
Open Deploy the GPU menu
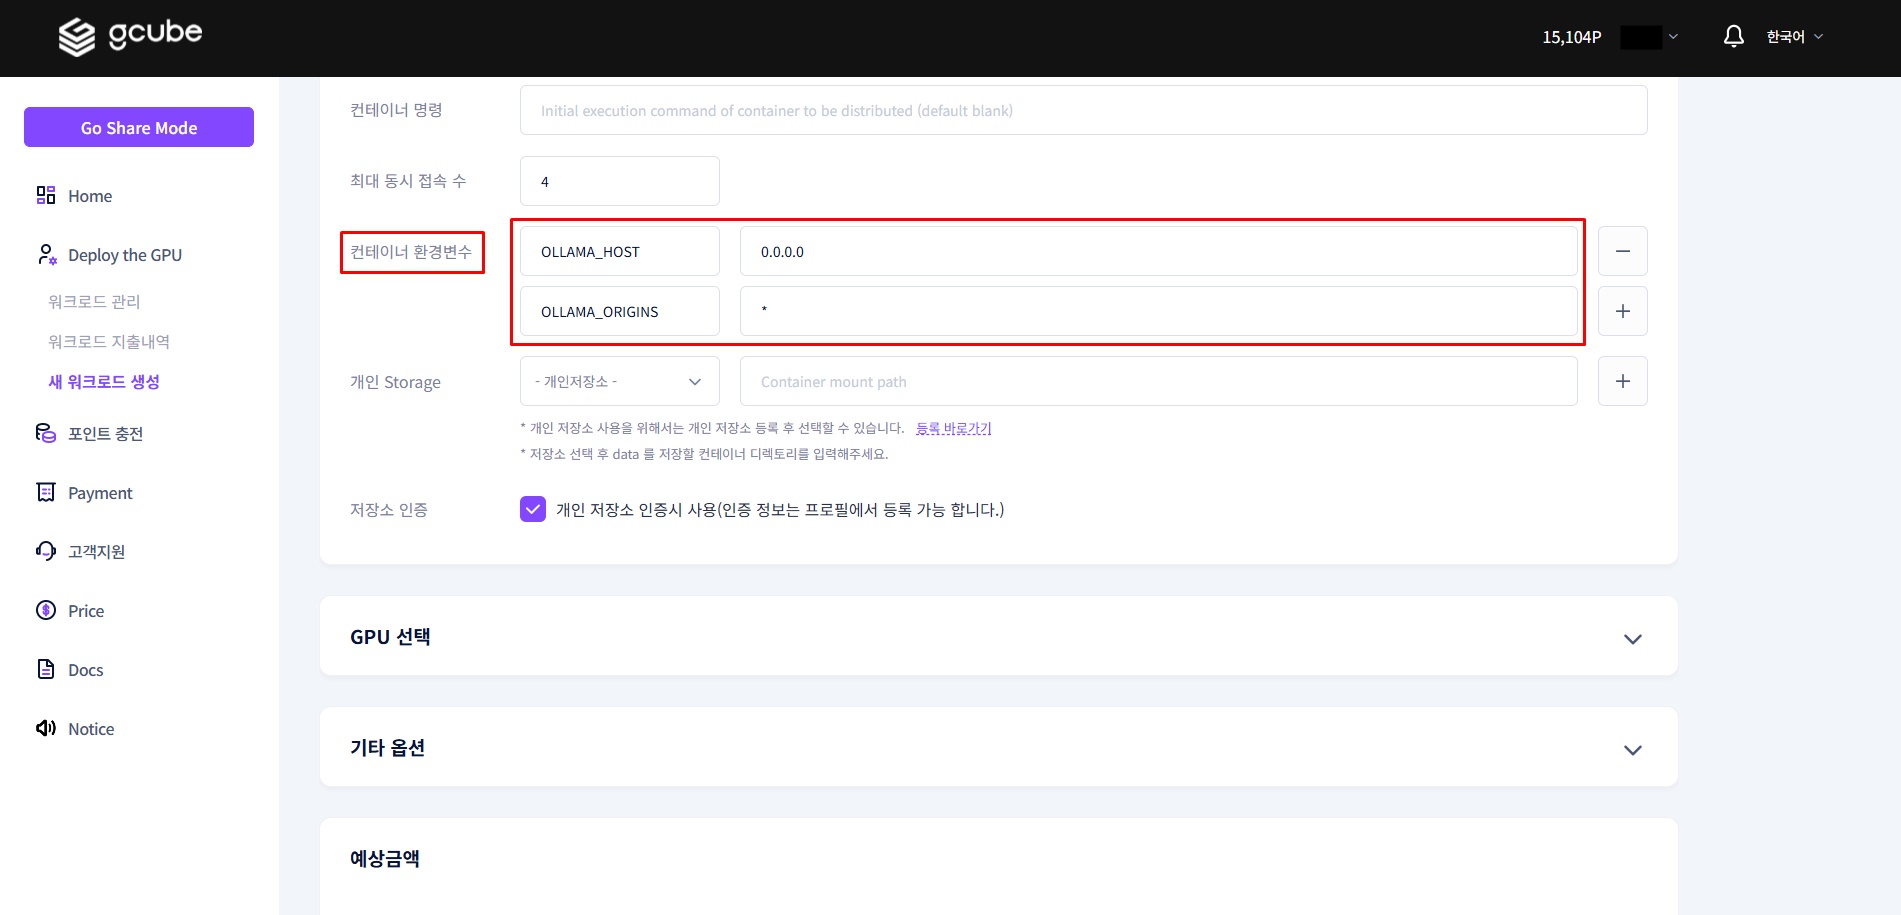[125, 255]
